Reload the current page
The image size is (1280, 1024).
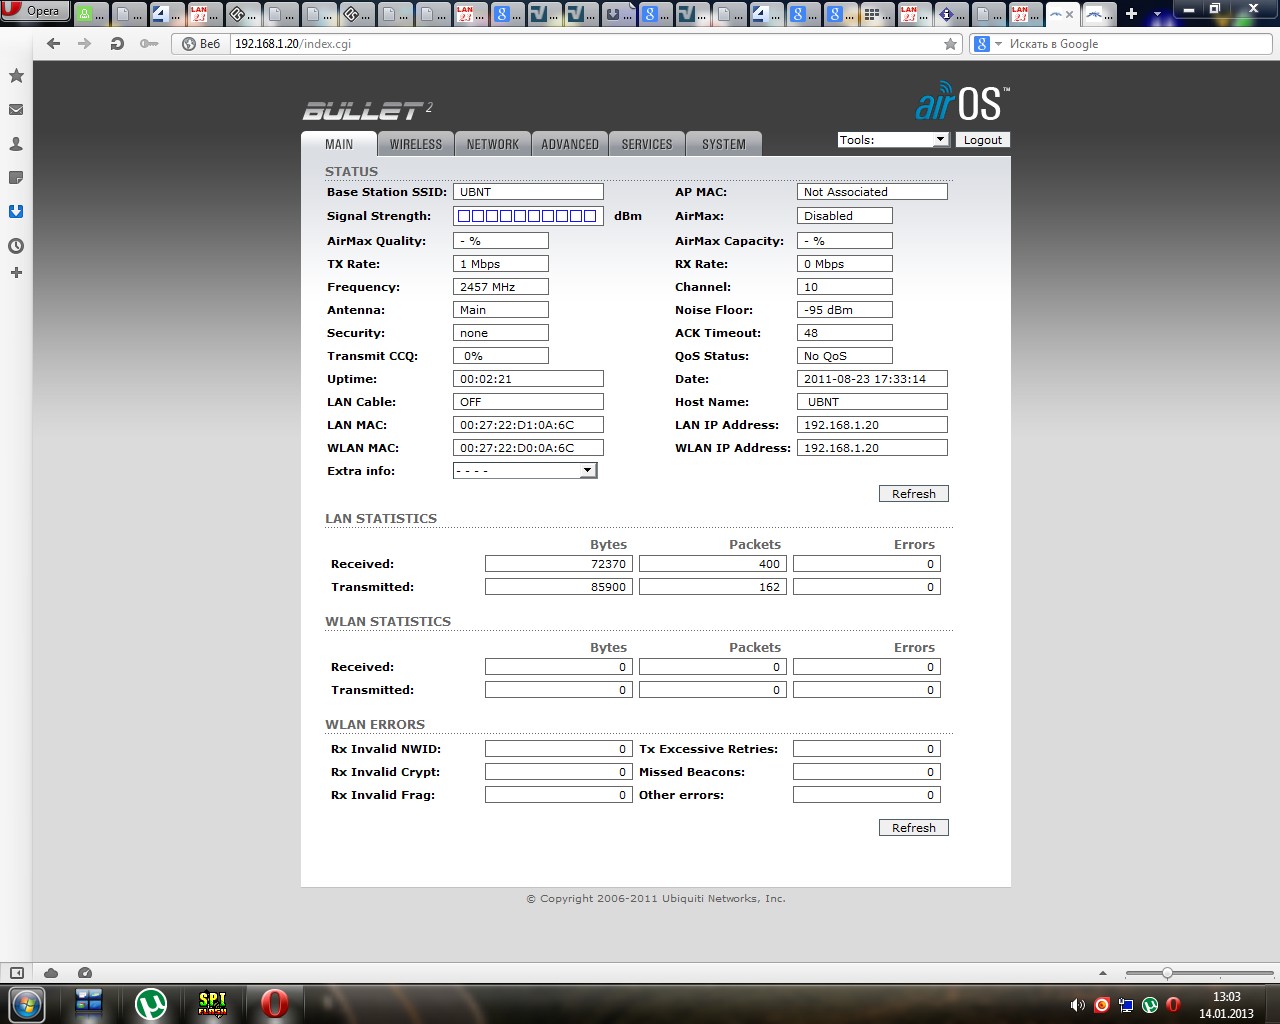tap(117, 44)
